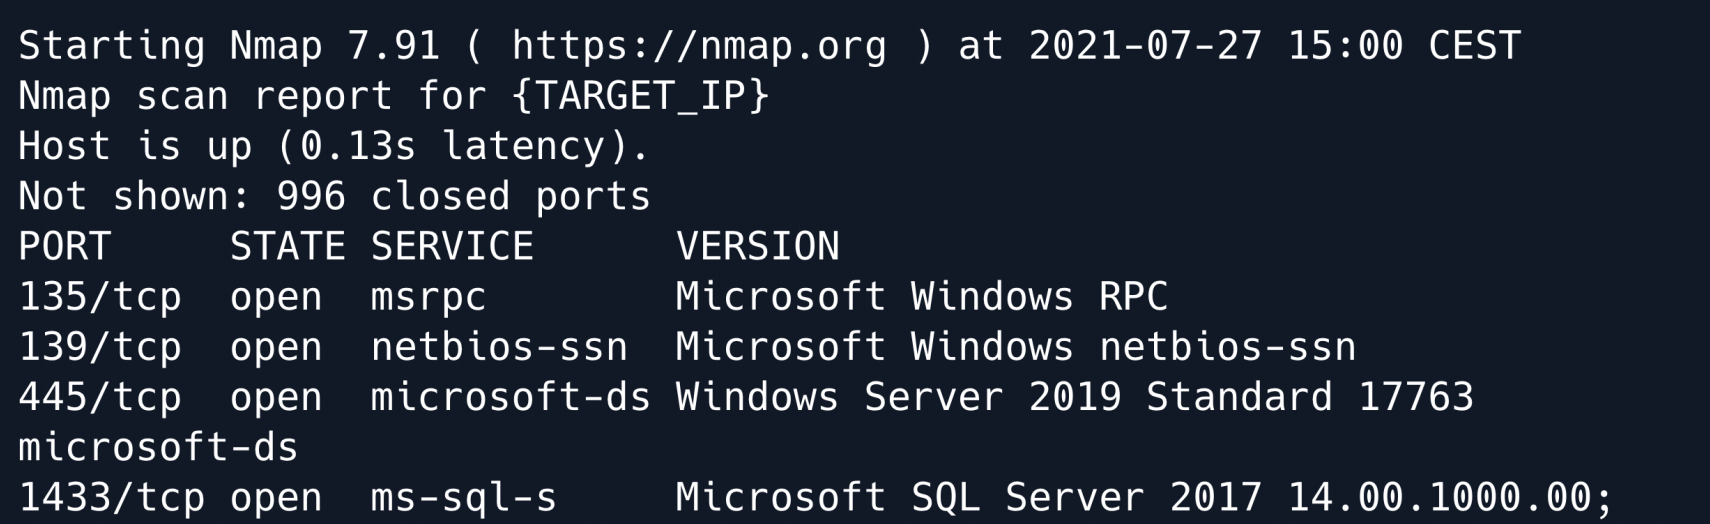The width and height of the screenshot is (1710, 524).
Task: Click the Host is up latency line
Action: click(x=334, y=147)
